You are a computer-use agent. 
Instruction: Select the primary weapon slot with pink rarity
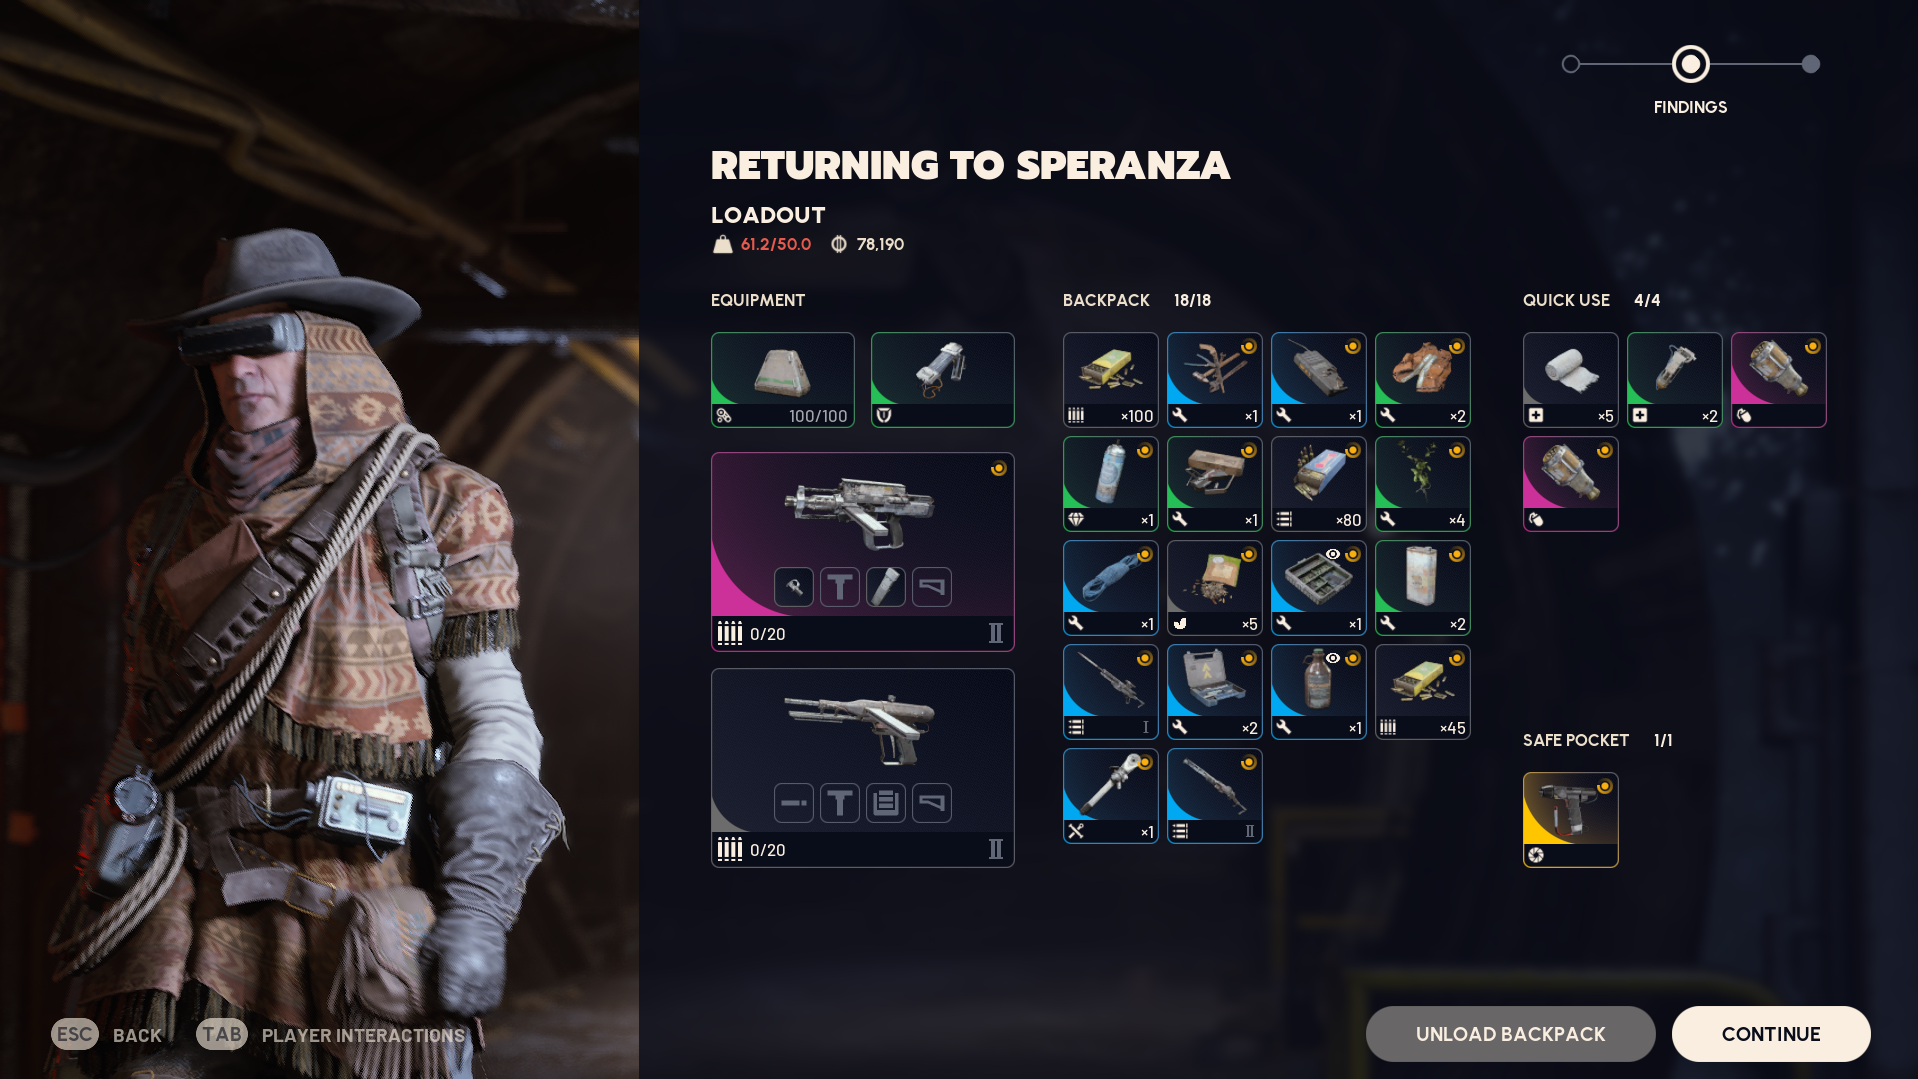[x=862, y=552]
